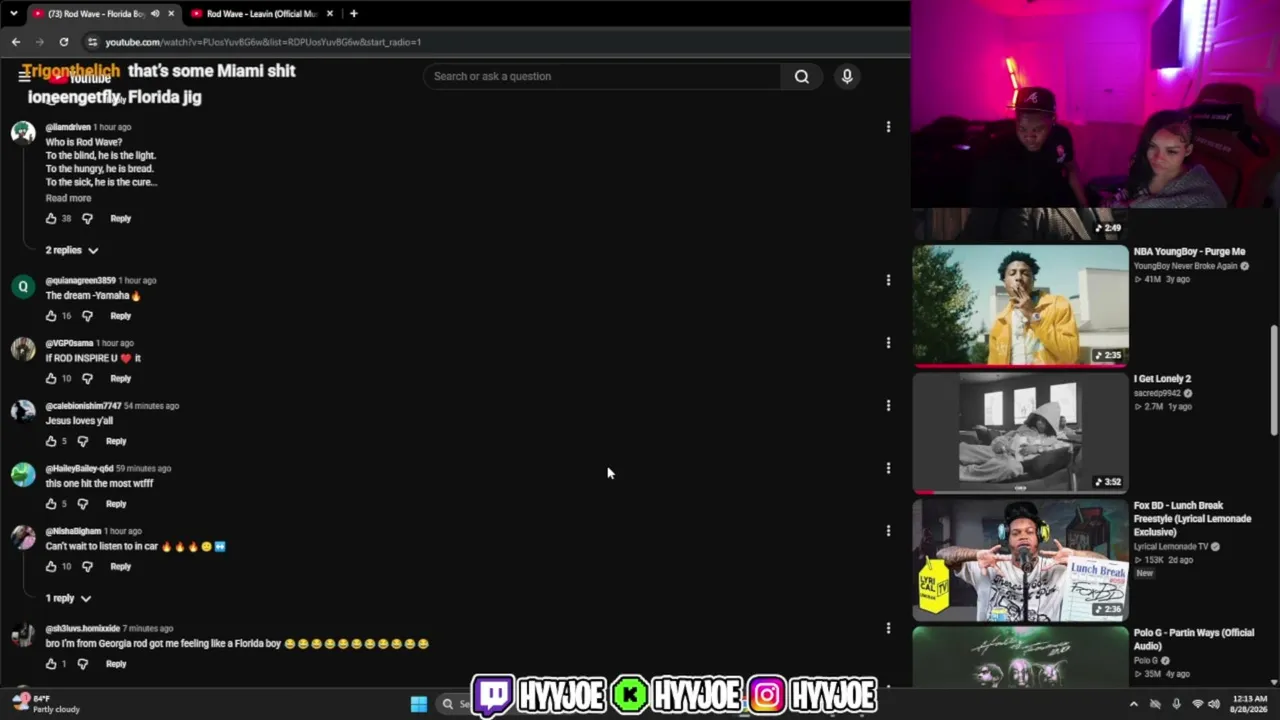Open the Fox BD Lunch Break Freestyle thumbnail
Image resolution: width=1280 pixels, height=720 pixels.
tap(1020, 560)
